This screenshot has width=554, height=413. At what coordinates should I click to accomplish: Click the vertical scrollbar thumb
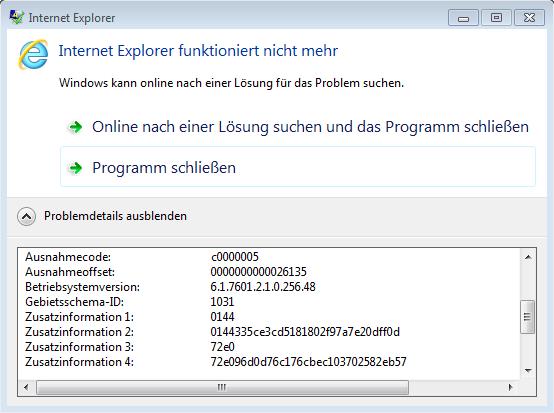pos(528,317)
